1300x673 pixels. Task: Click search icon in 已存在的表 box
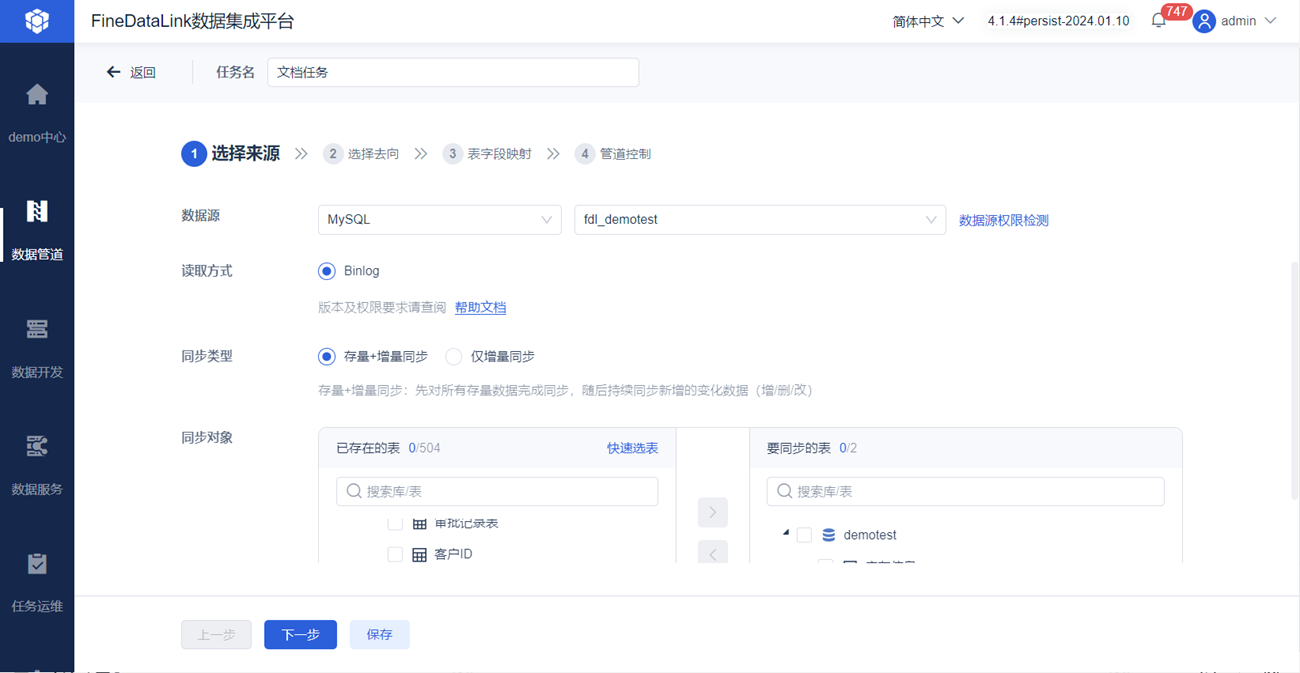(354, 491)
